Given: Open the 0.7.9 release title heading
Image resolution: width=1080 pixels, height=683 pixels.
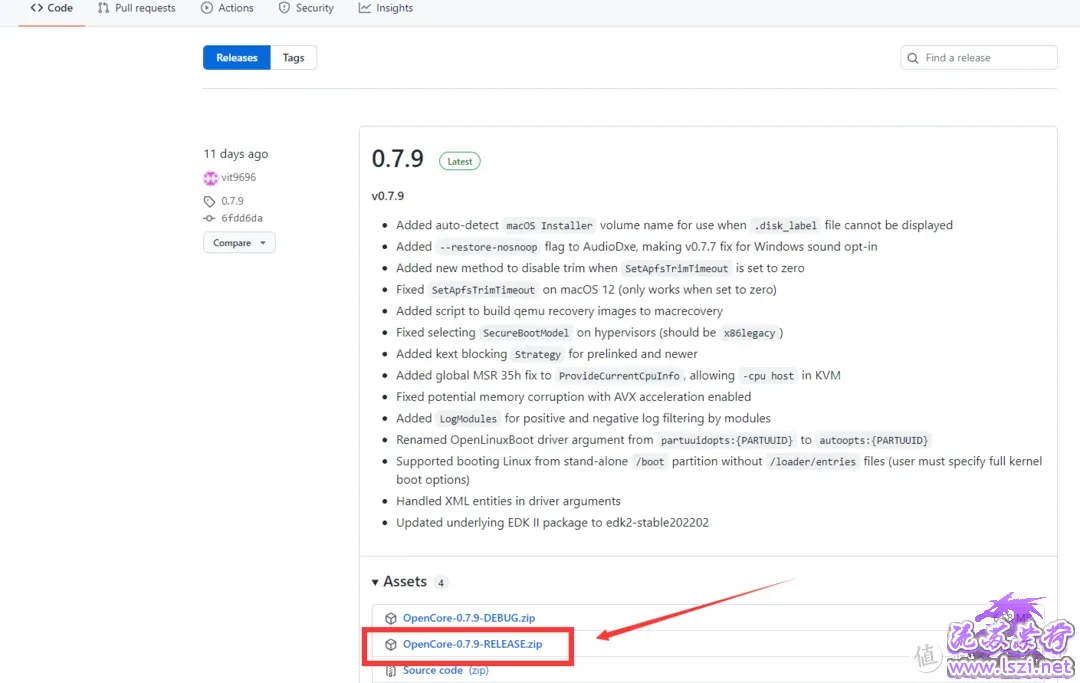Looking at the screenshot, I should click(397, 159).
